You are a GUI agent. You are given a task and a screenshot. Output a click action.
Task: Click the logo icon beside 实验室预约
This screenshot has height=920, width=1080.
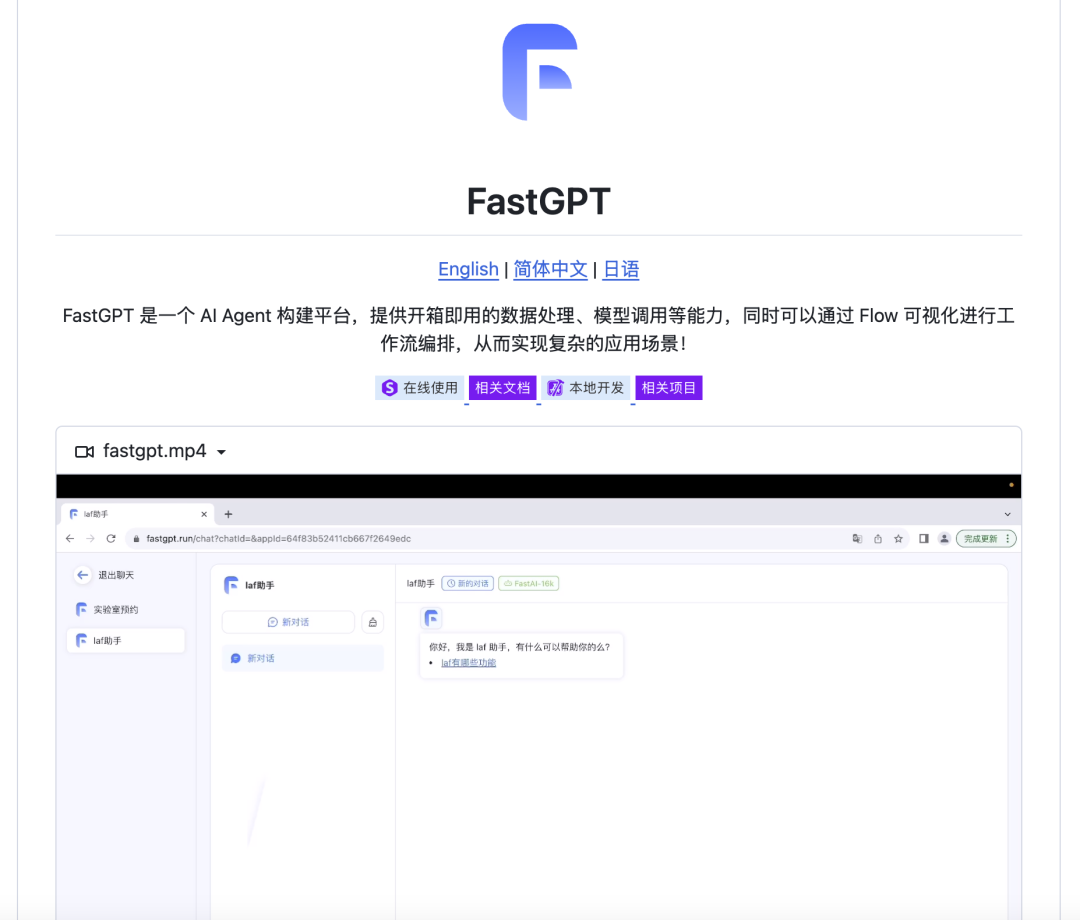pos(81,609)
